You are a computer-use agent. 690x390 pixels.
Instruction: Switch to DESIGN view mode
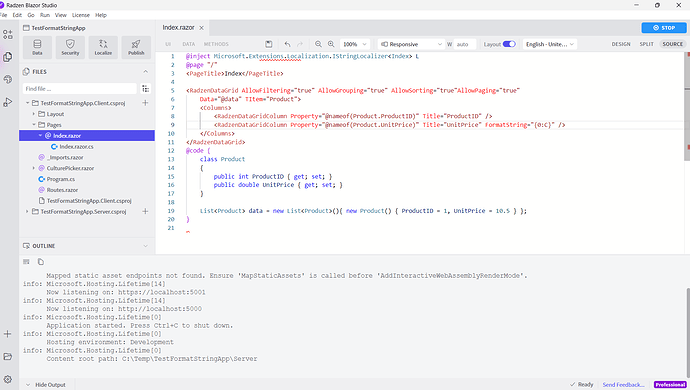(x=621, y=44)
